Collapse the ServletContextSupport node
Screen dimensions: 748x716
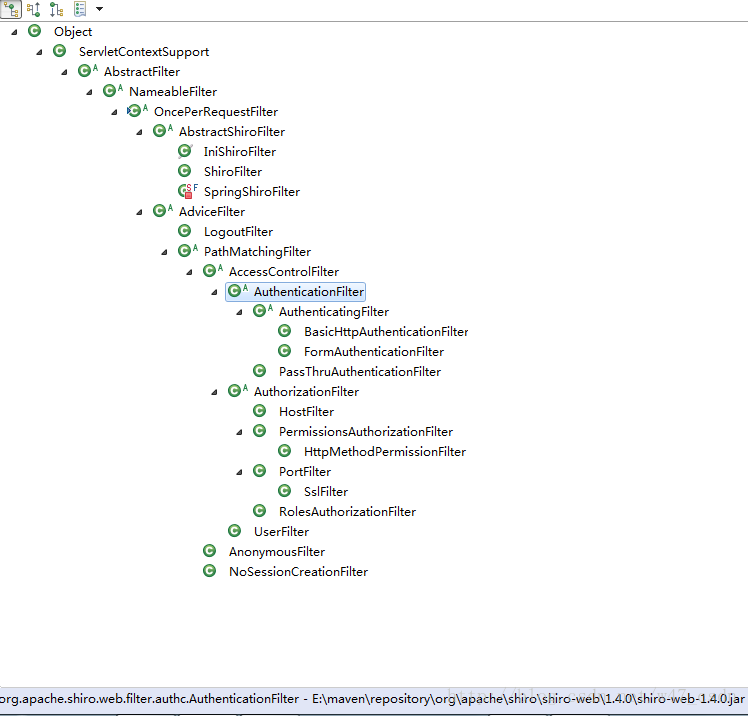[x=39, y=52]
